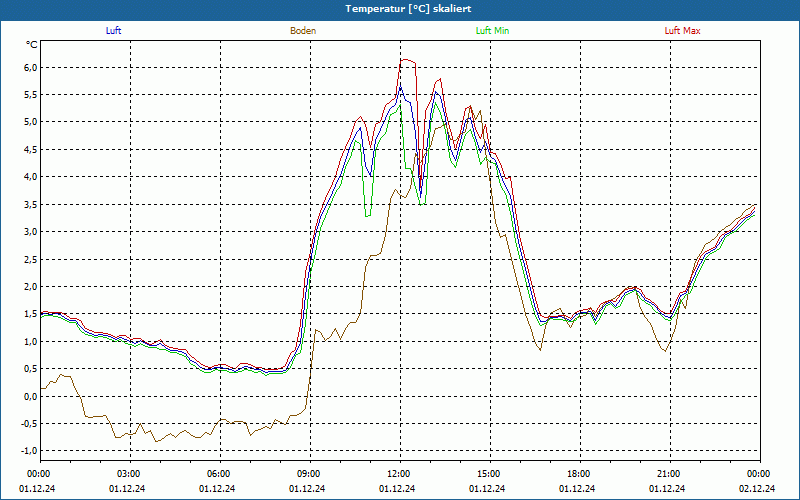
Task: Click the 5,0 y-axis value
Action: click(x=31, y=122)
